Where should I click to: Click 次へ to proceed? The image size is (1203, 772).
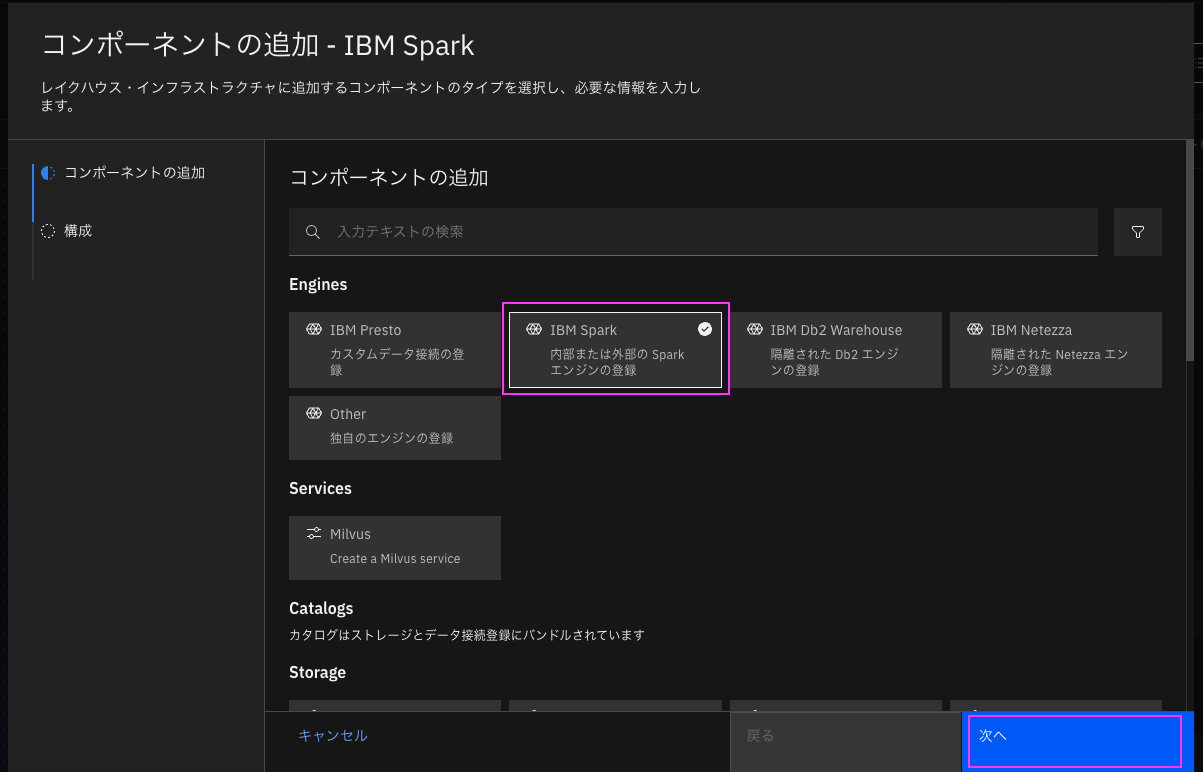coord(1077,741)
